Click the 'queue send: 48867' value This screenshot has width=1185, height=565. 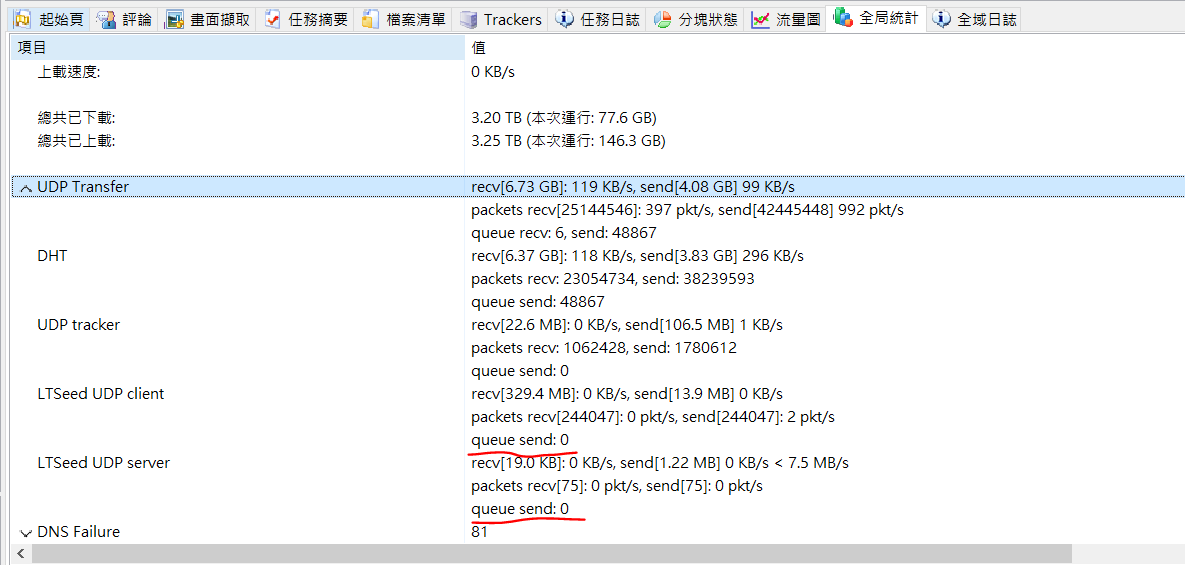tap(537, 302)
